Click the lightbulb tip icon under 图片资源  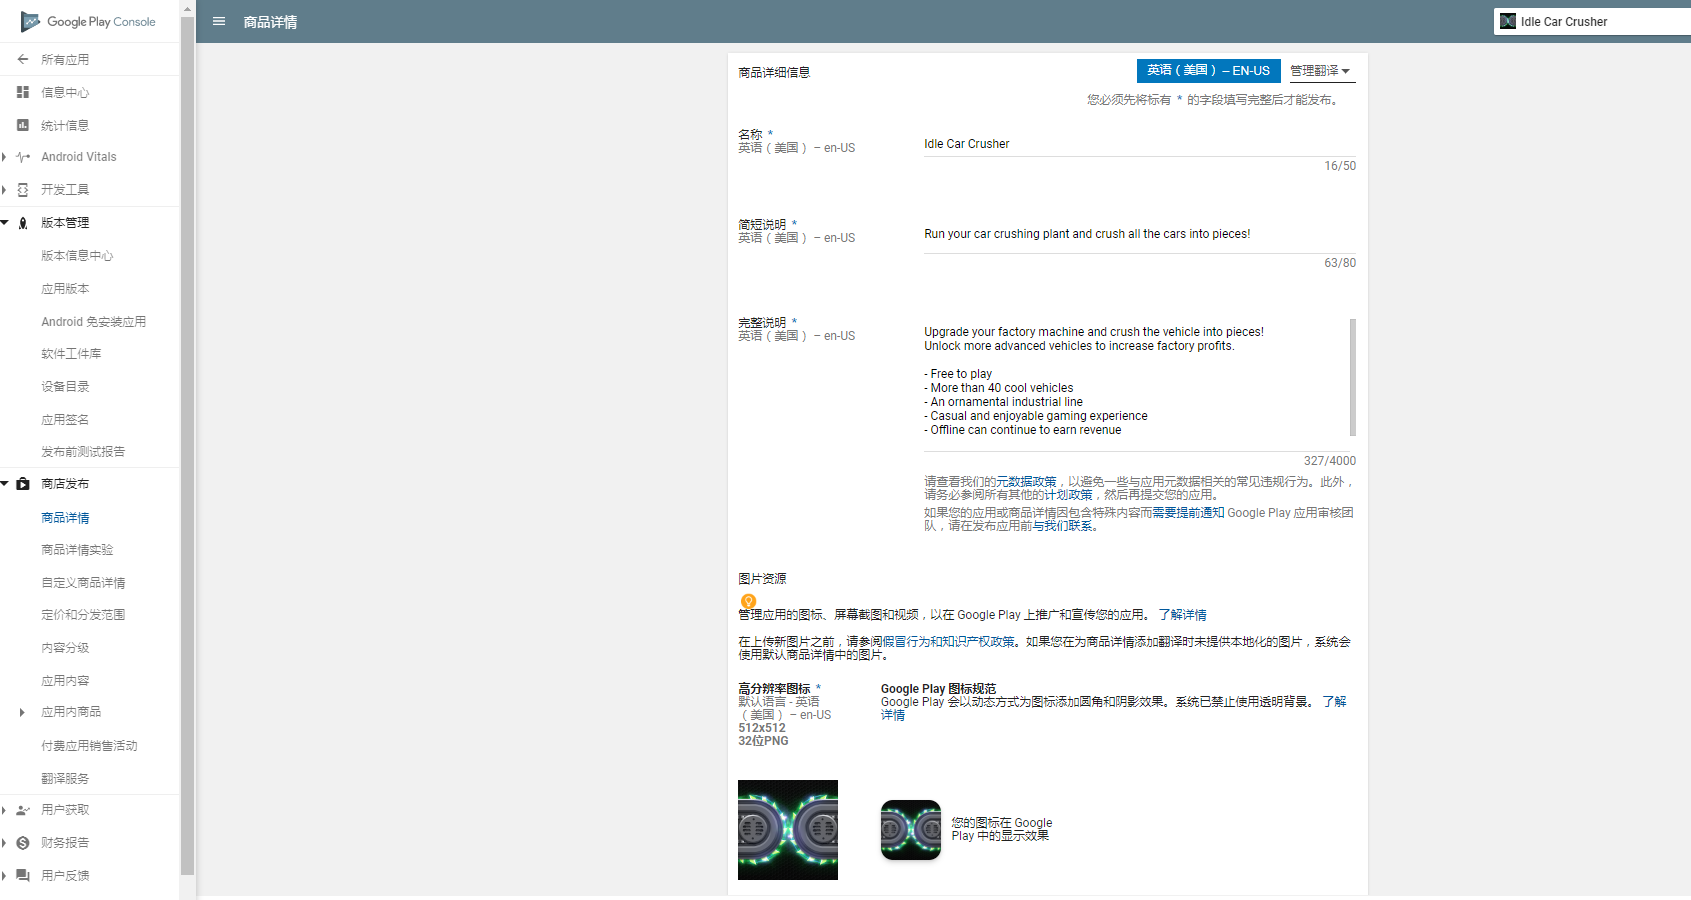[x=748, y=601]
